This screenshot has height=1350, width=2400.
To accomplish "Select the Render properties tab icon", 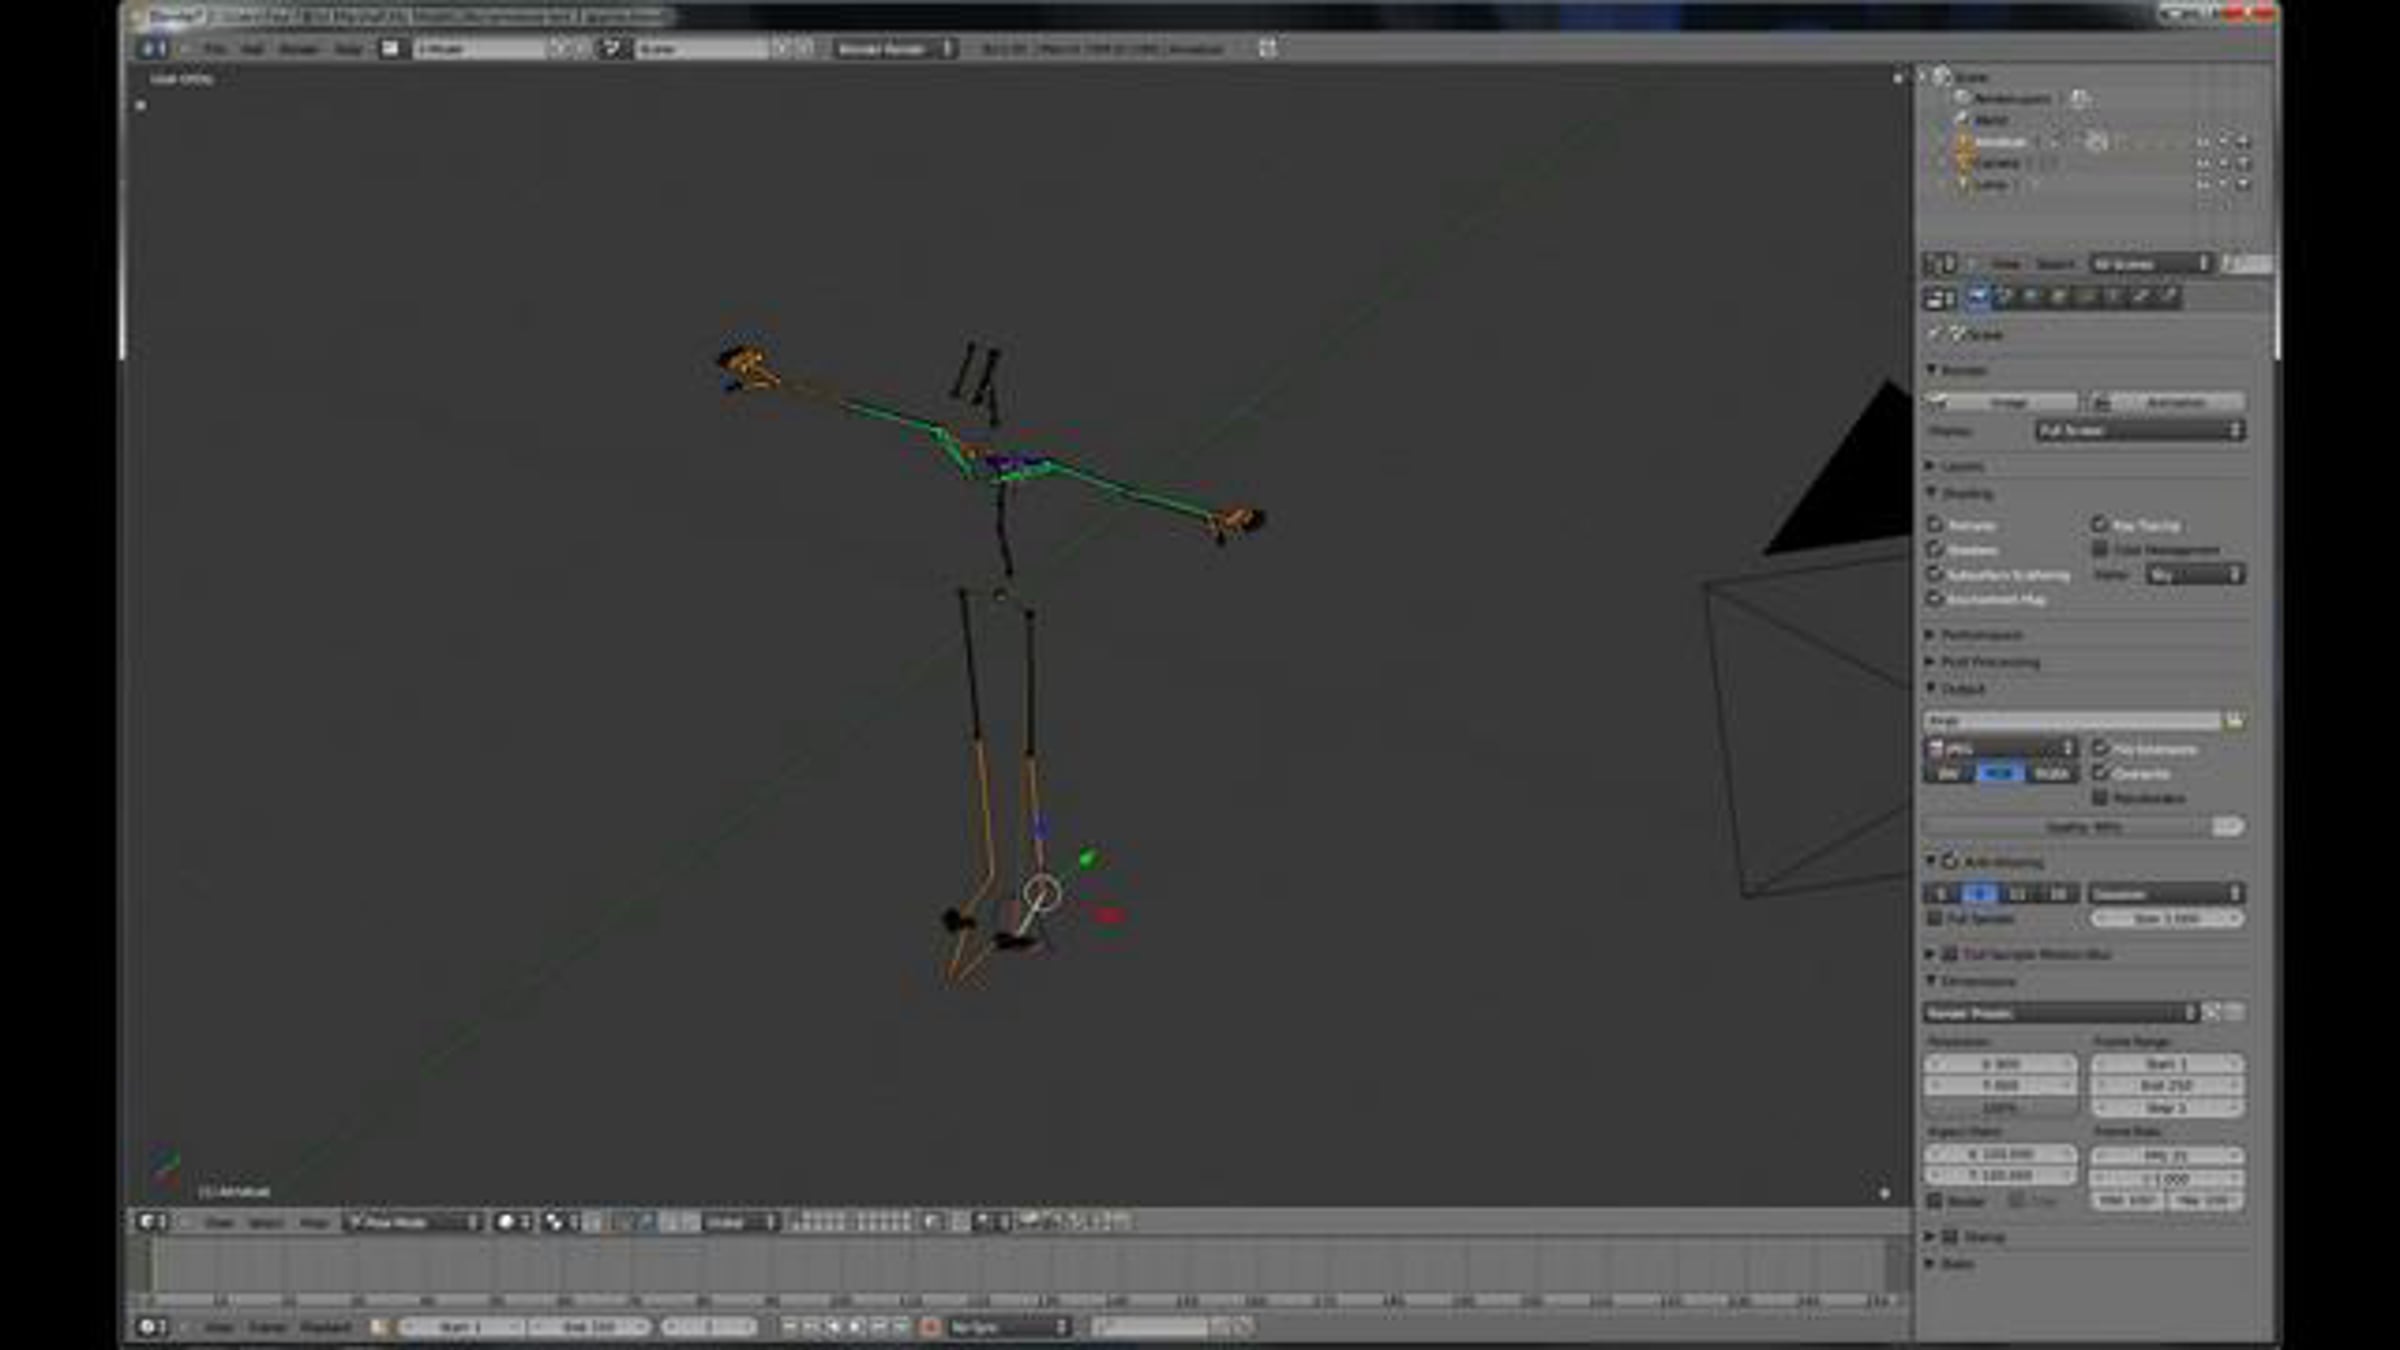I will (1977, 297).
